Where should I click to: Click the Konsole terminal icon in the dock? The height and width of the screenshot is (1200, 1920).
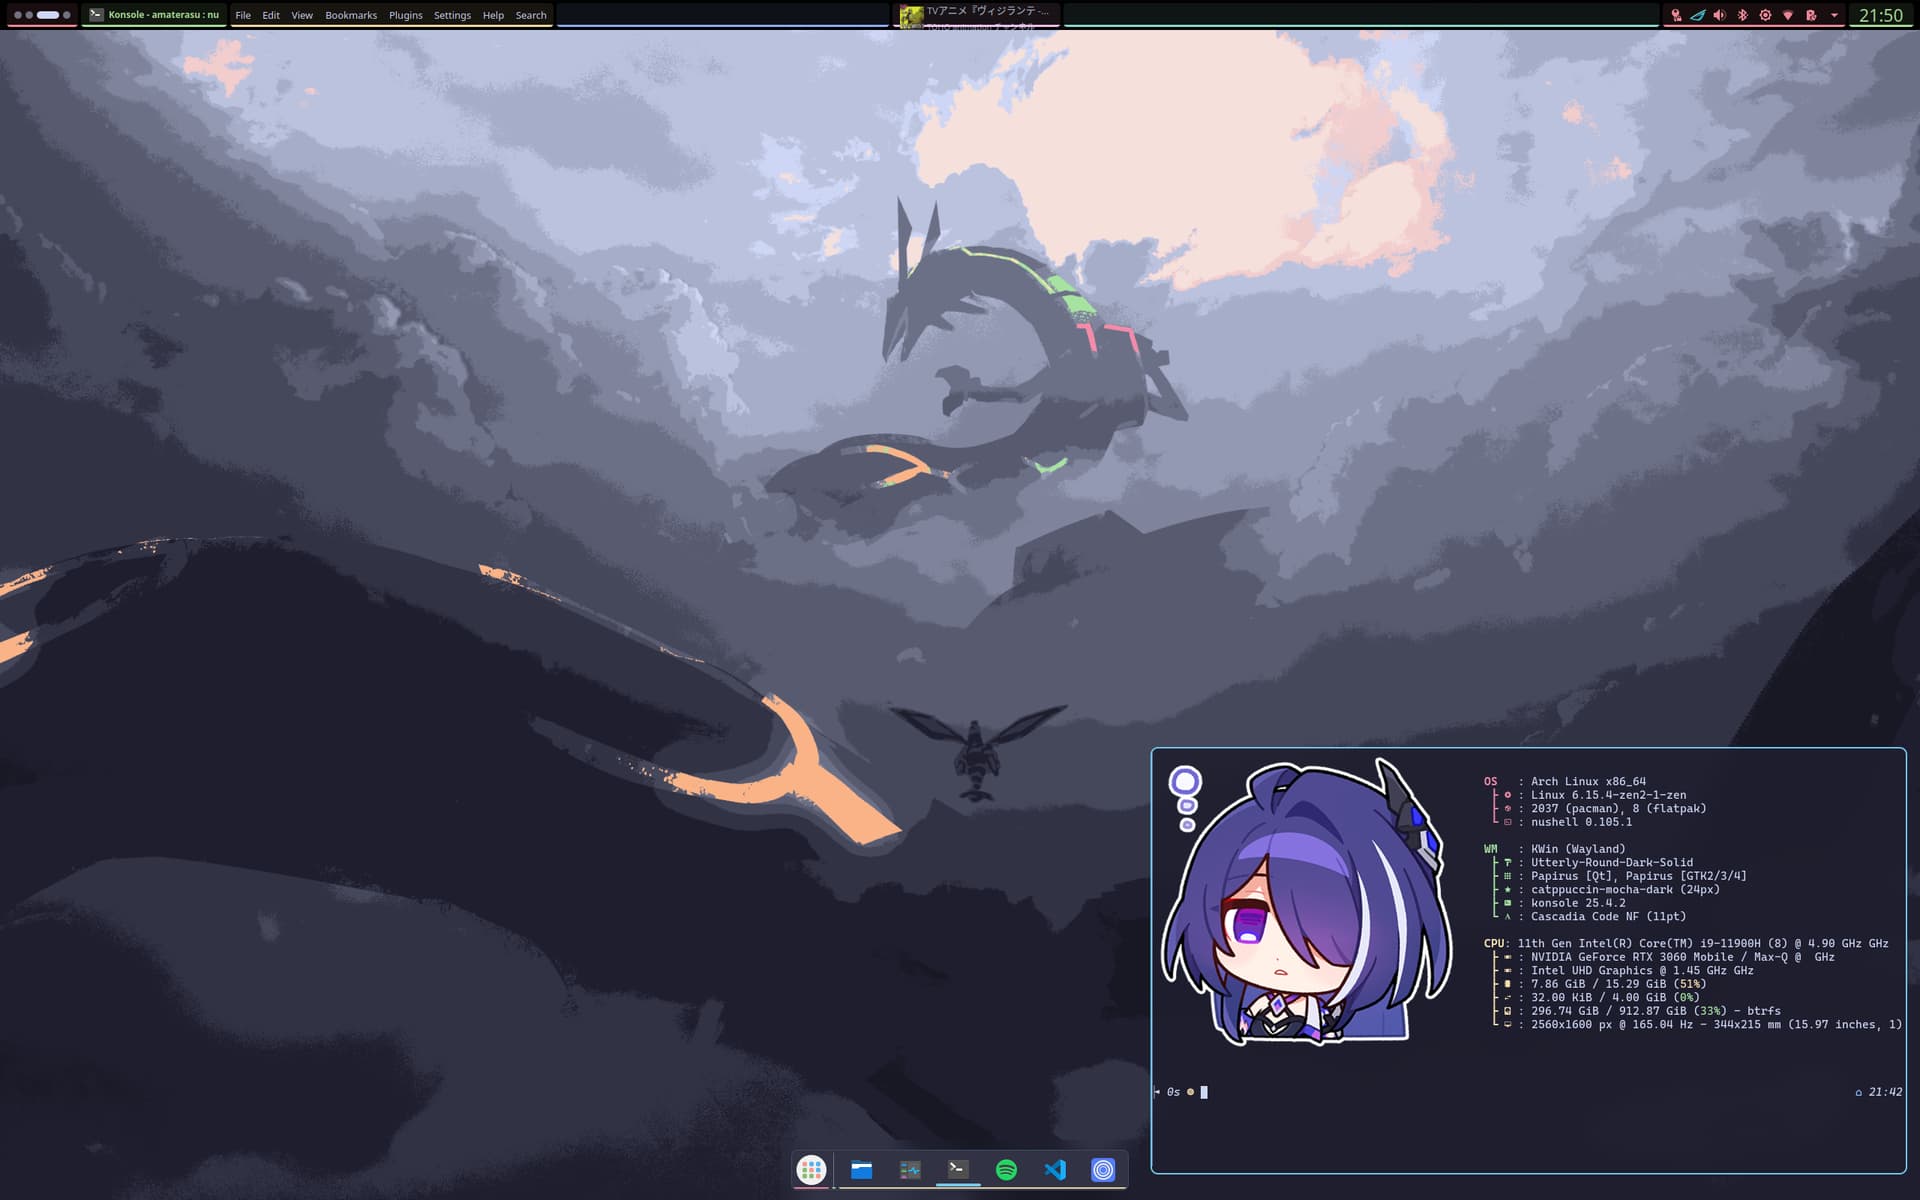tap(958, 1169)
